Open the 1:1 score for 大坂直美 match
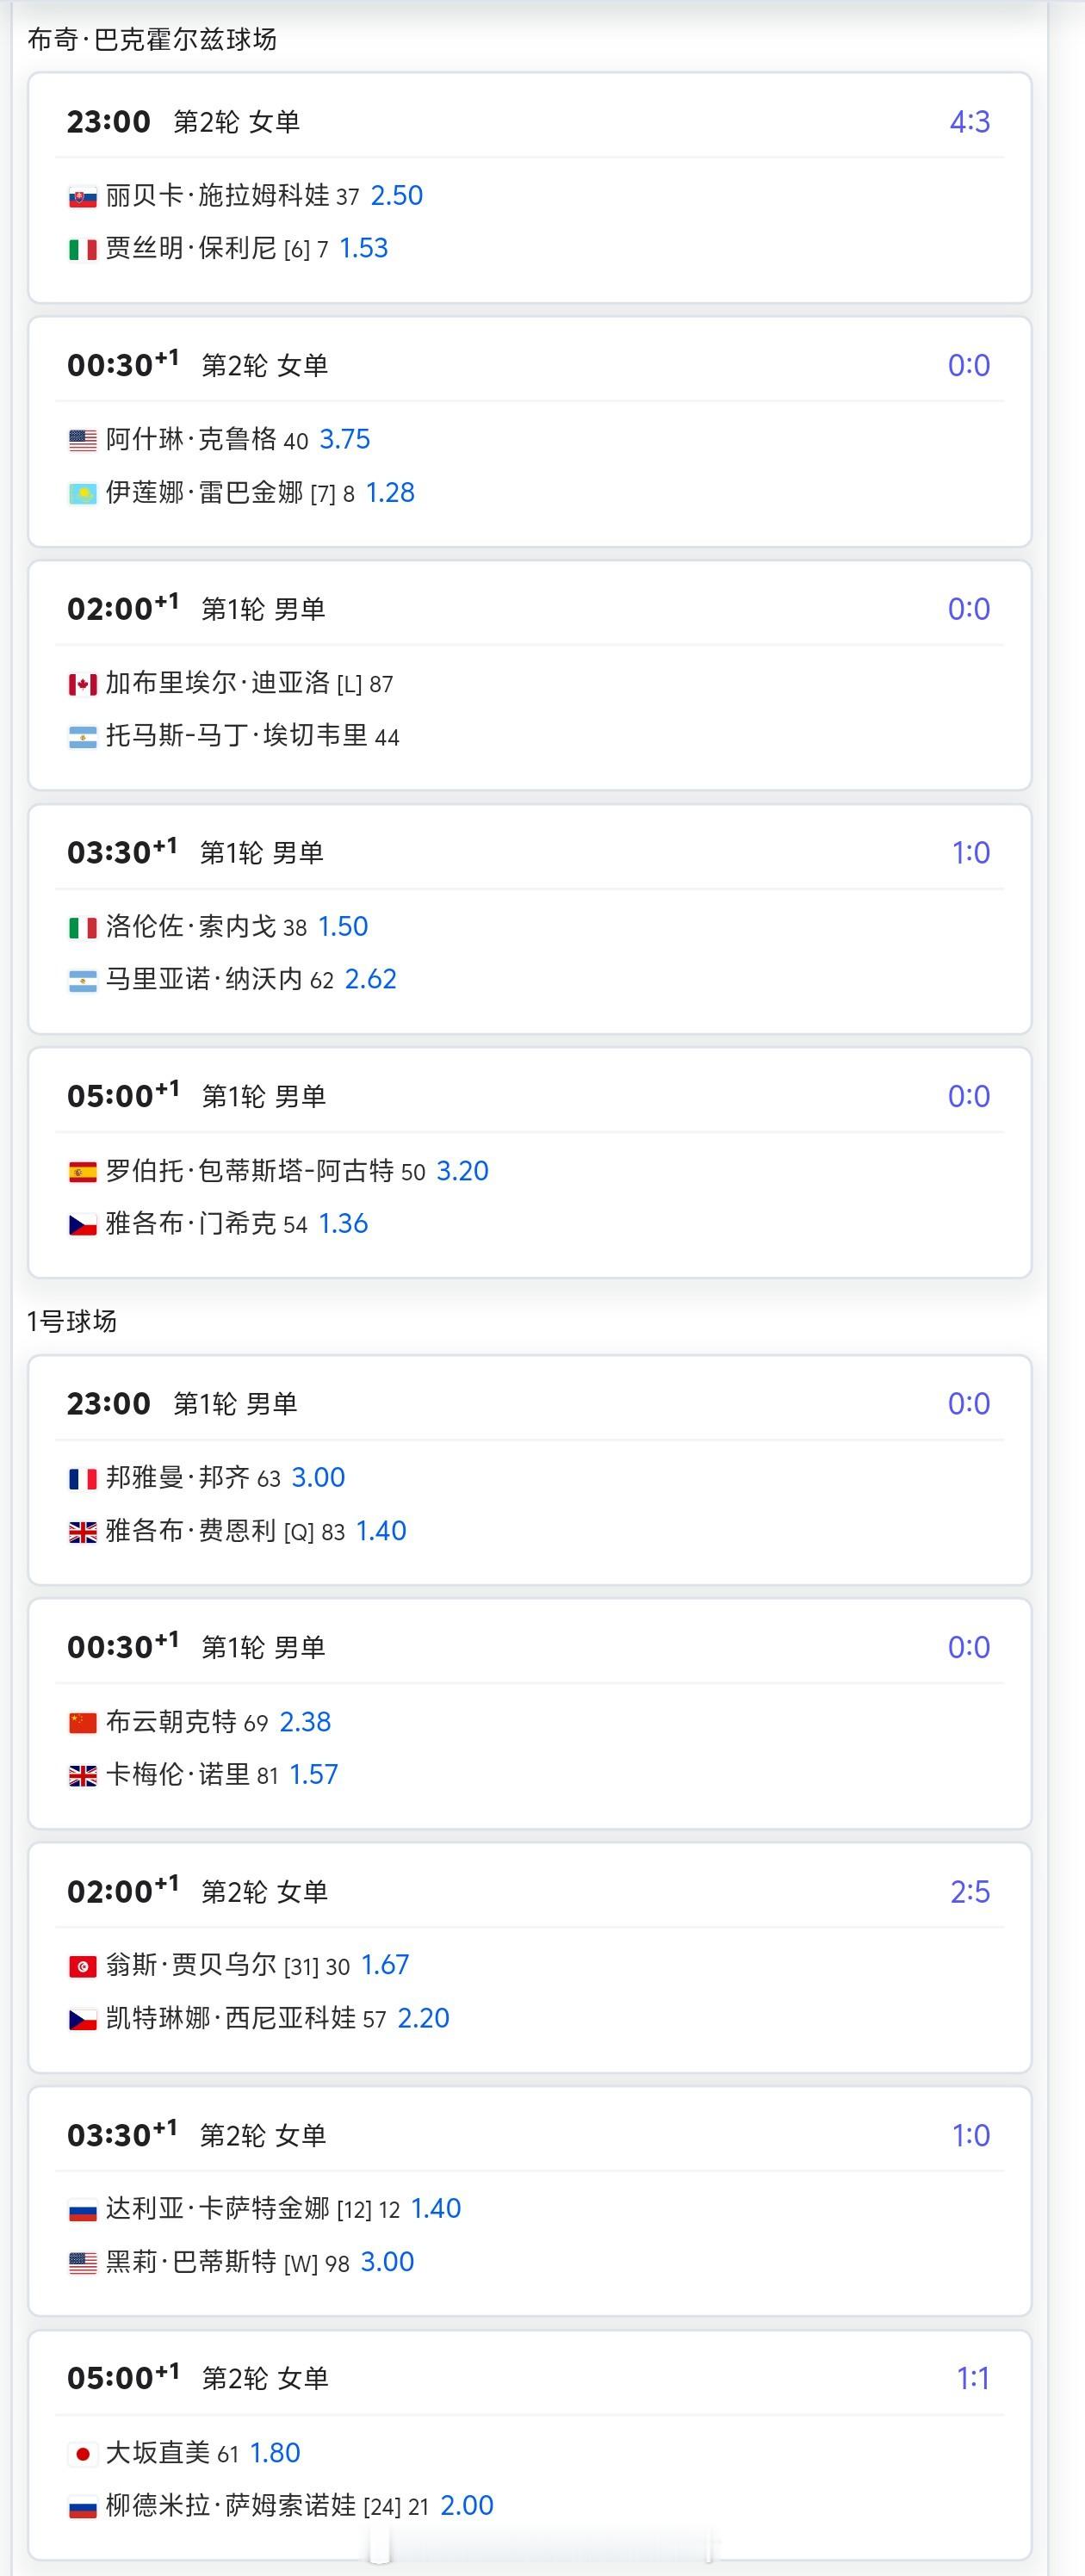The height and width of the screenshot is (2576, 1085). point(972,2379)
